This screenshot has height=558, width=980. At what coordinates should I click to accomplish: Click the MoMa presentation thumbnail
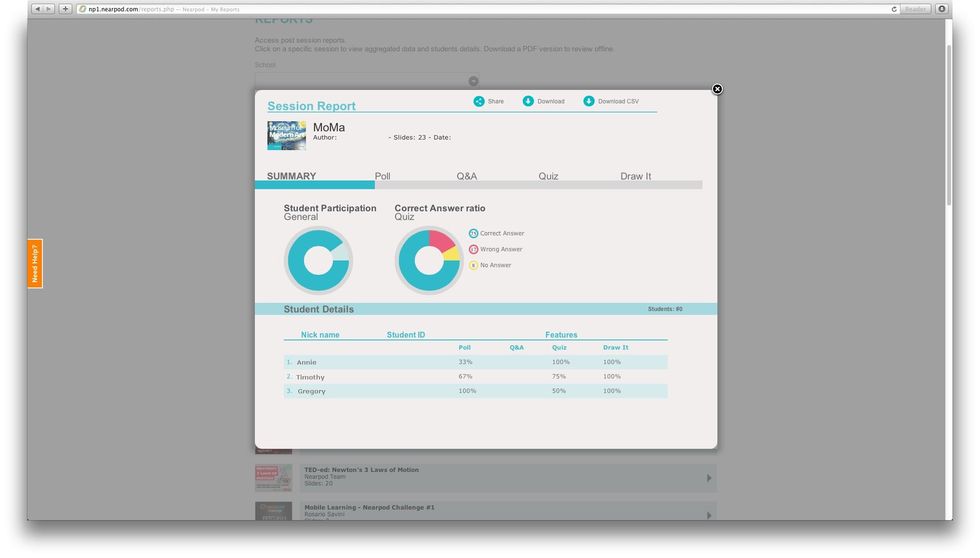[x=287, y=136]
